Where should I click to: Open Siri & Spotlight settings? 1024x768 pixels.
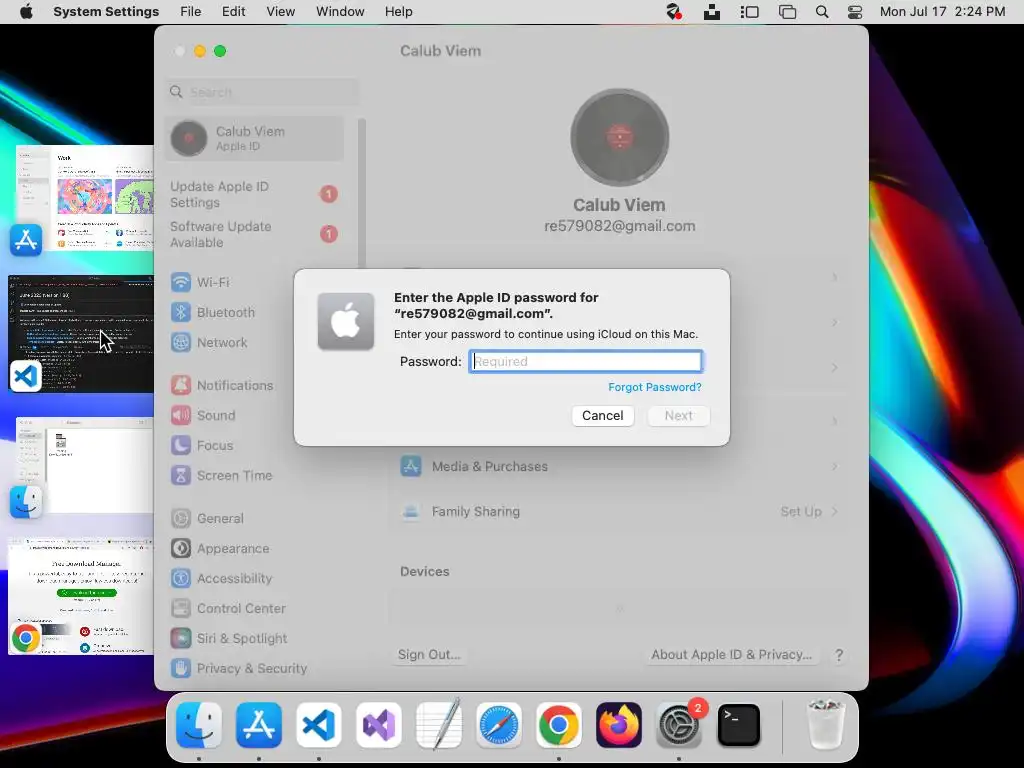[229, 639]
